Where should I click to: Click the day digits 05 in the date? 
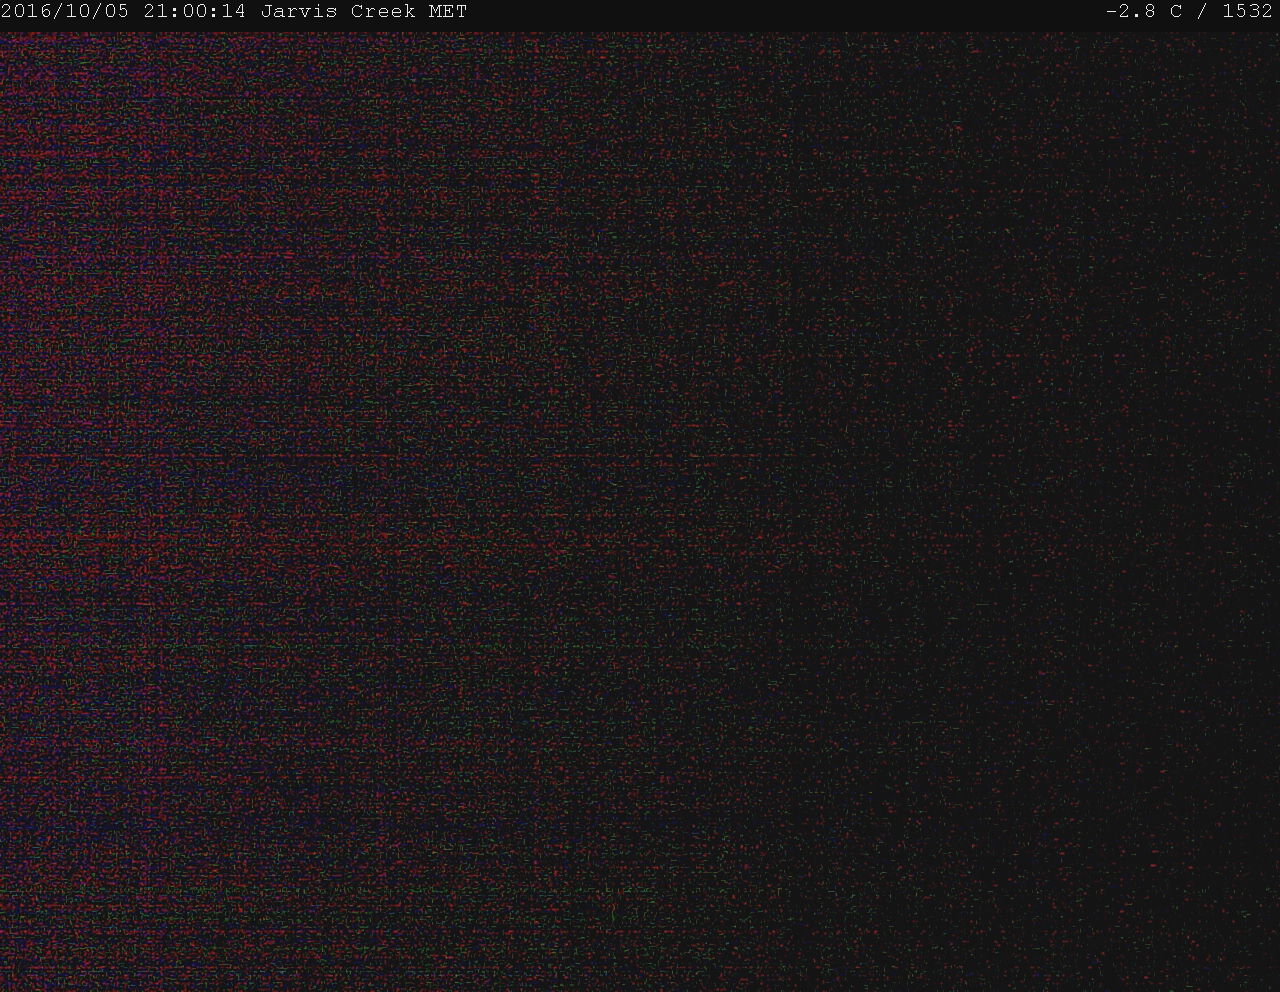point(118,12)
